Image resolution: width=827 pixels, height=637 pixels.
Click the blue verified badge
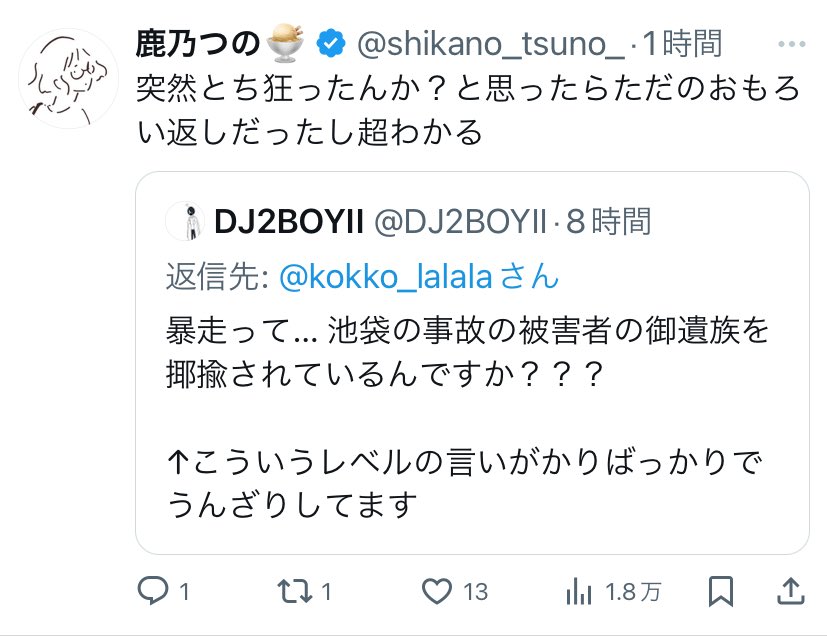click(331, 44)
